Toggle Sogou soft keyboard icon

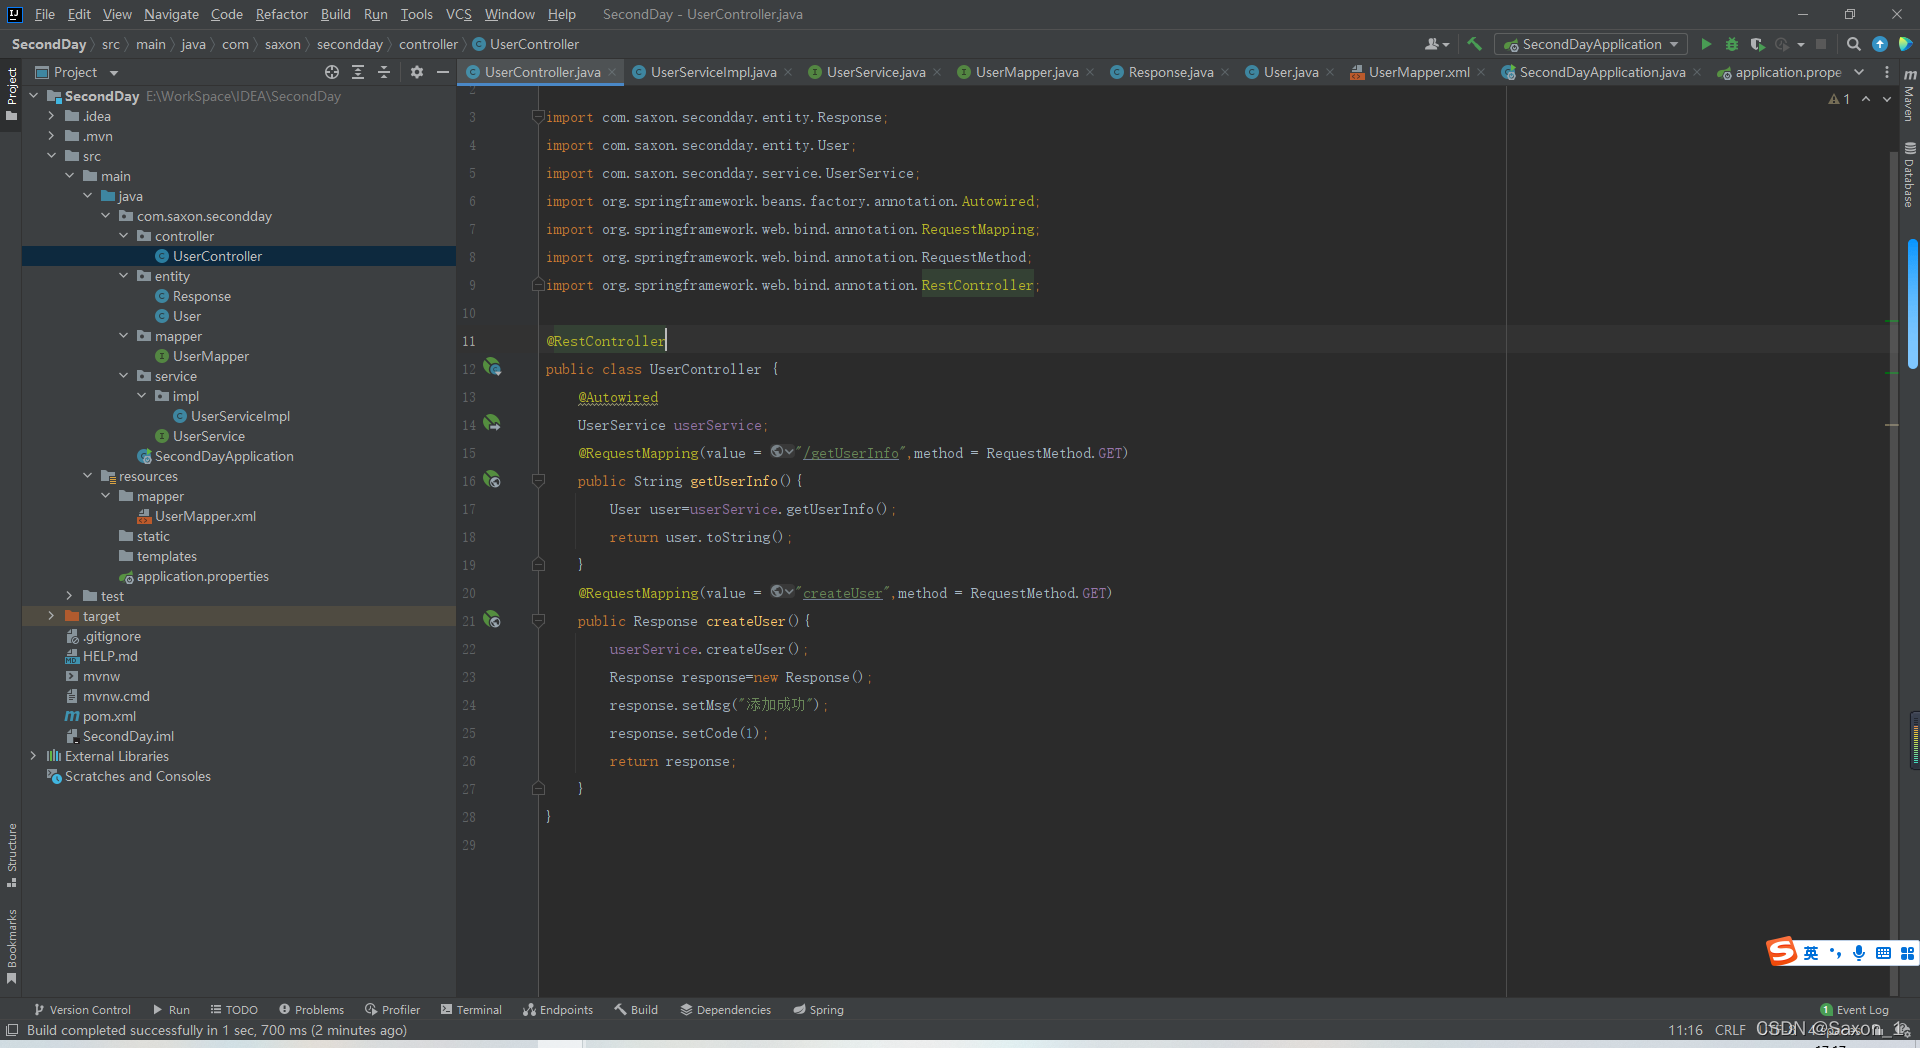coord(1883,953)
